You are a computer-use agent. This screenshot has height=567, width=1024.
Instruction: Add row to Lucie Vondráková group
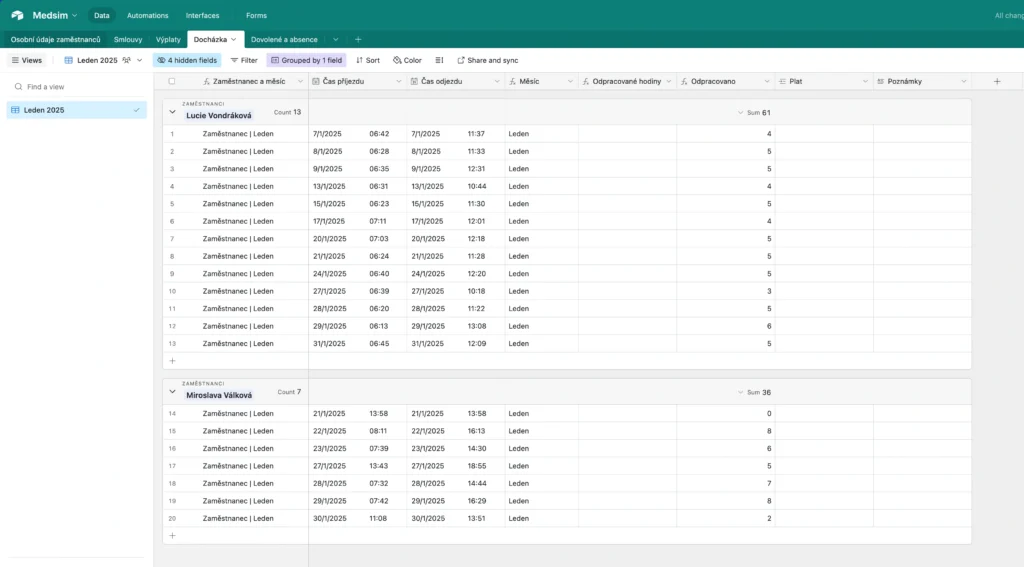[172, 360]
